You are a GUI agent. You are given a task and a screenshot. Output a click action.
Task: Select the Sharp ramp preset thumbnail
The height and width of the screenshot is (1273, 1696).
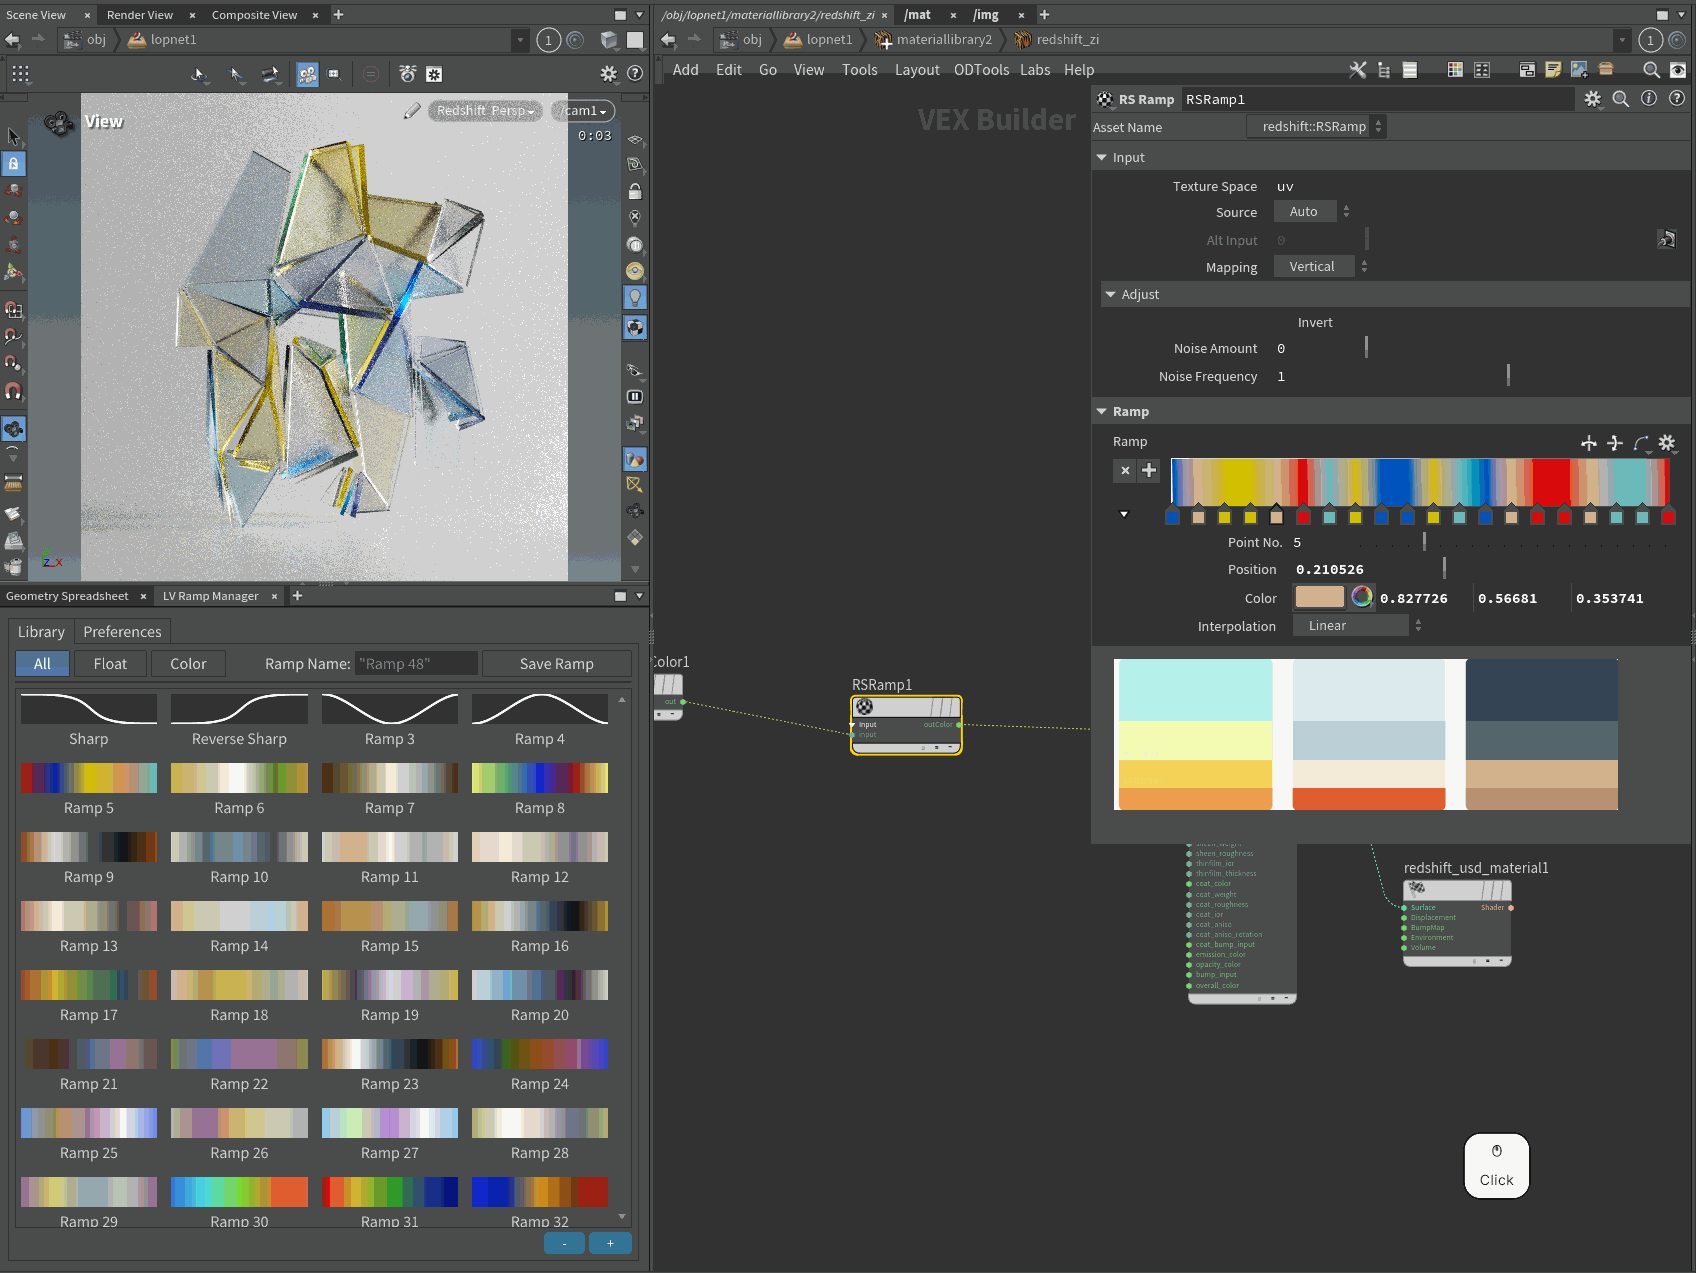point(89,709)
